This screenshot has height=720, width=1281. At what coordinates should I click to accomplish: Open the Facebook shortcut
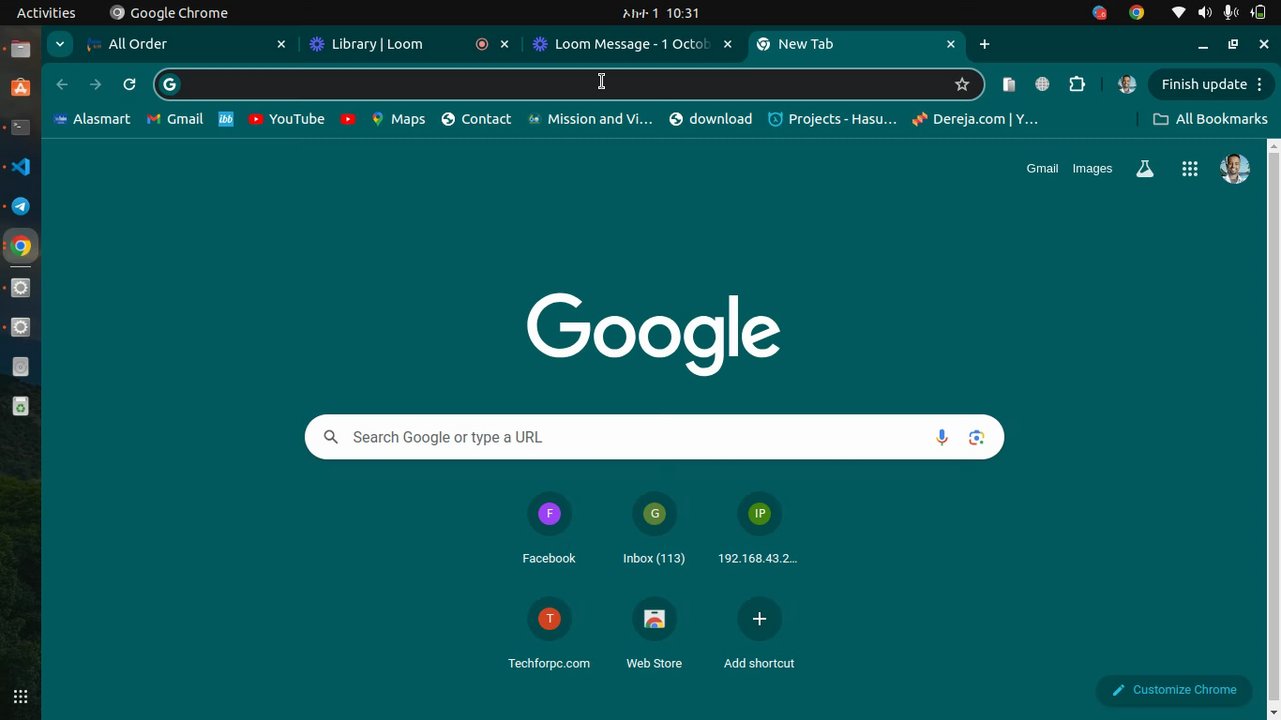pos(549,531)
